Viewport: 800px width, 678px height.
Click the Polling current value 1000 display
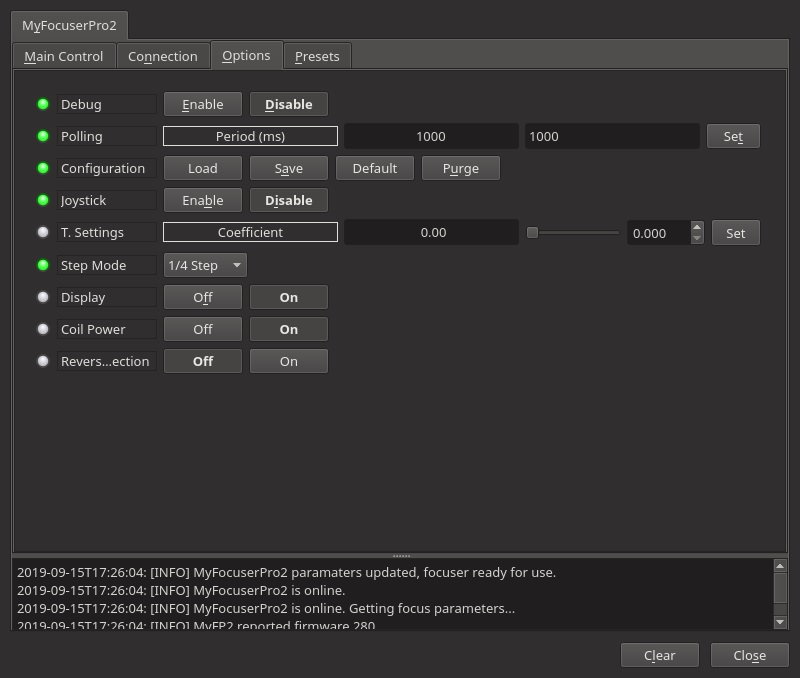pos(431,136)
